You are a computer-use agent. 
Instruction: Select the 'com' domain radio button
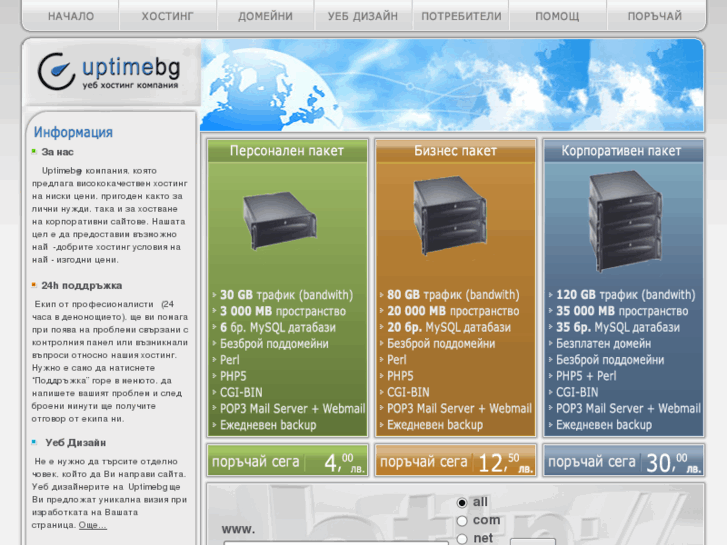462,521
